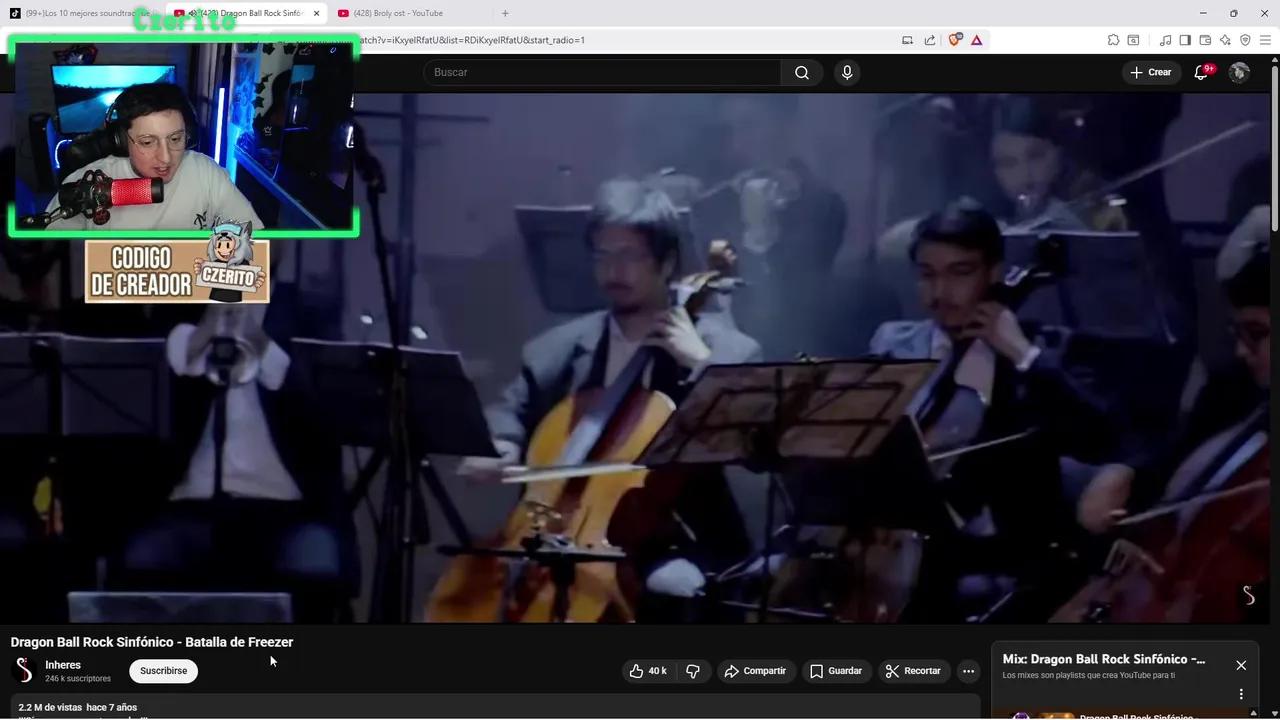Click the 2.2 M de vistas description text

pos(78,707)
